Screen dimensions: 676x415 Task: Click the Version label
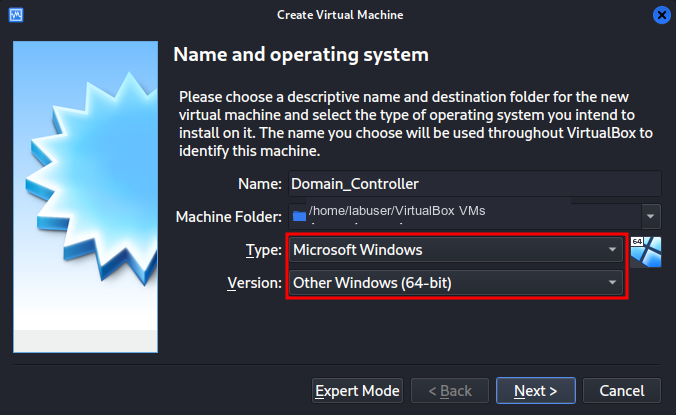(x=254, y=283)
